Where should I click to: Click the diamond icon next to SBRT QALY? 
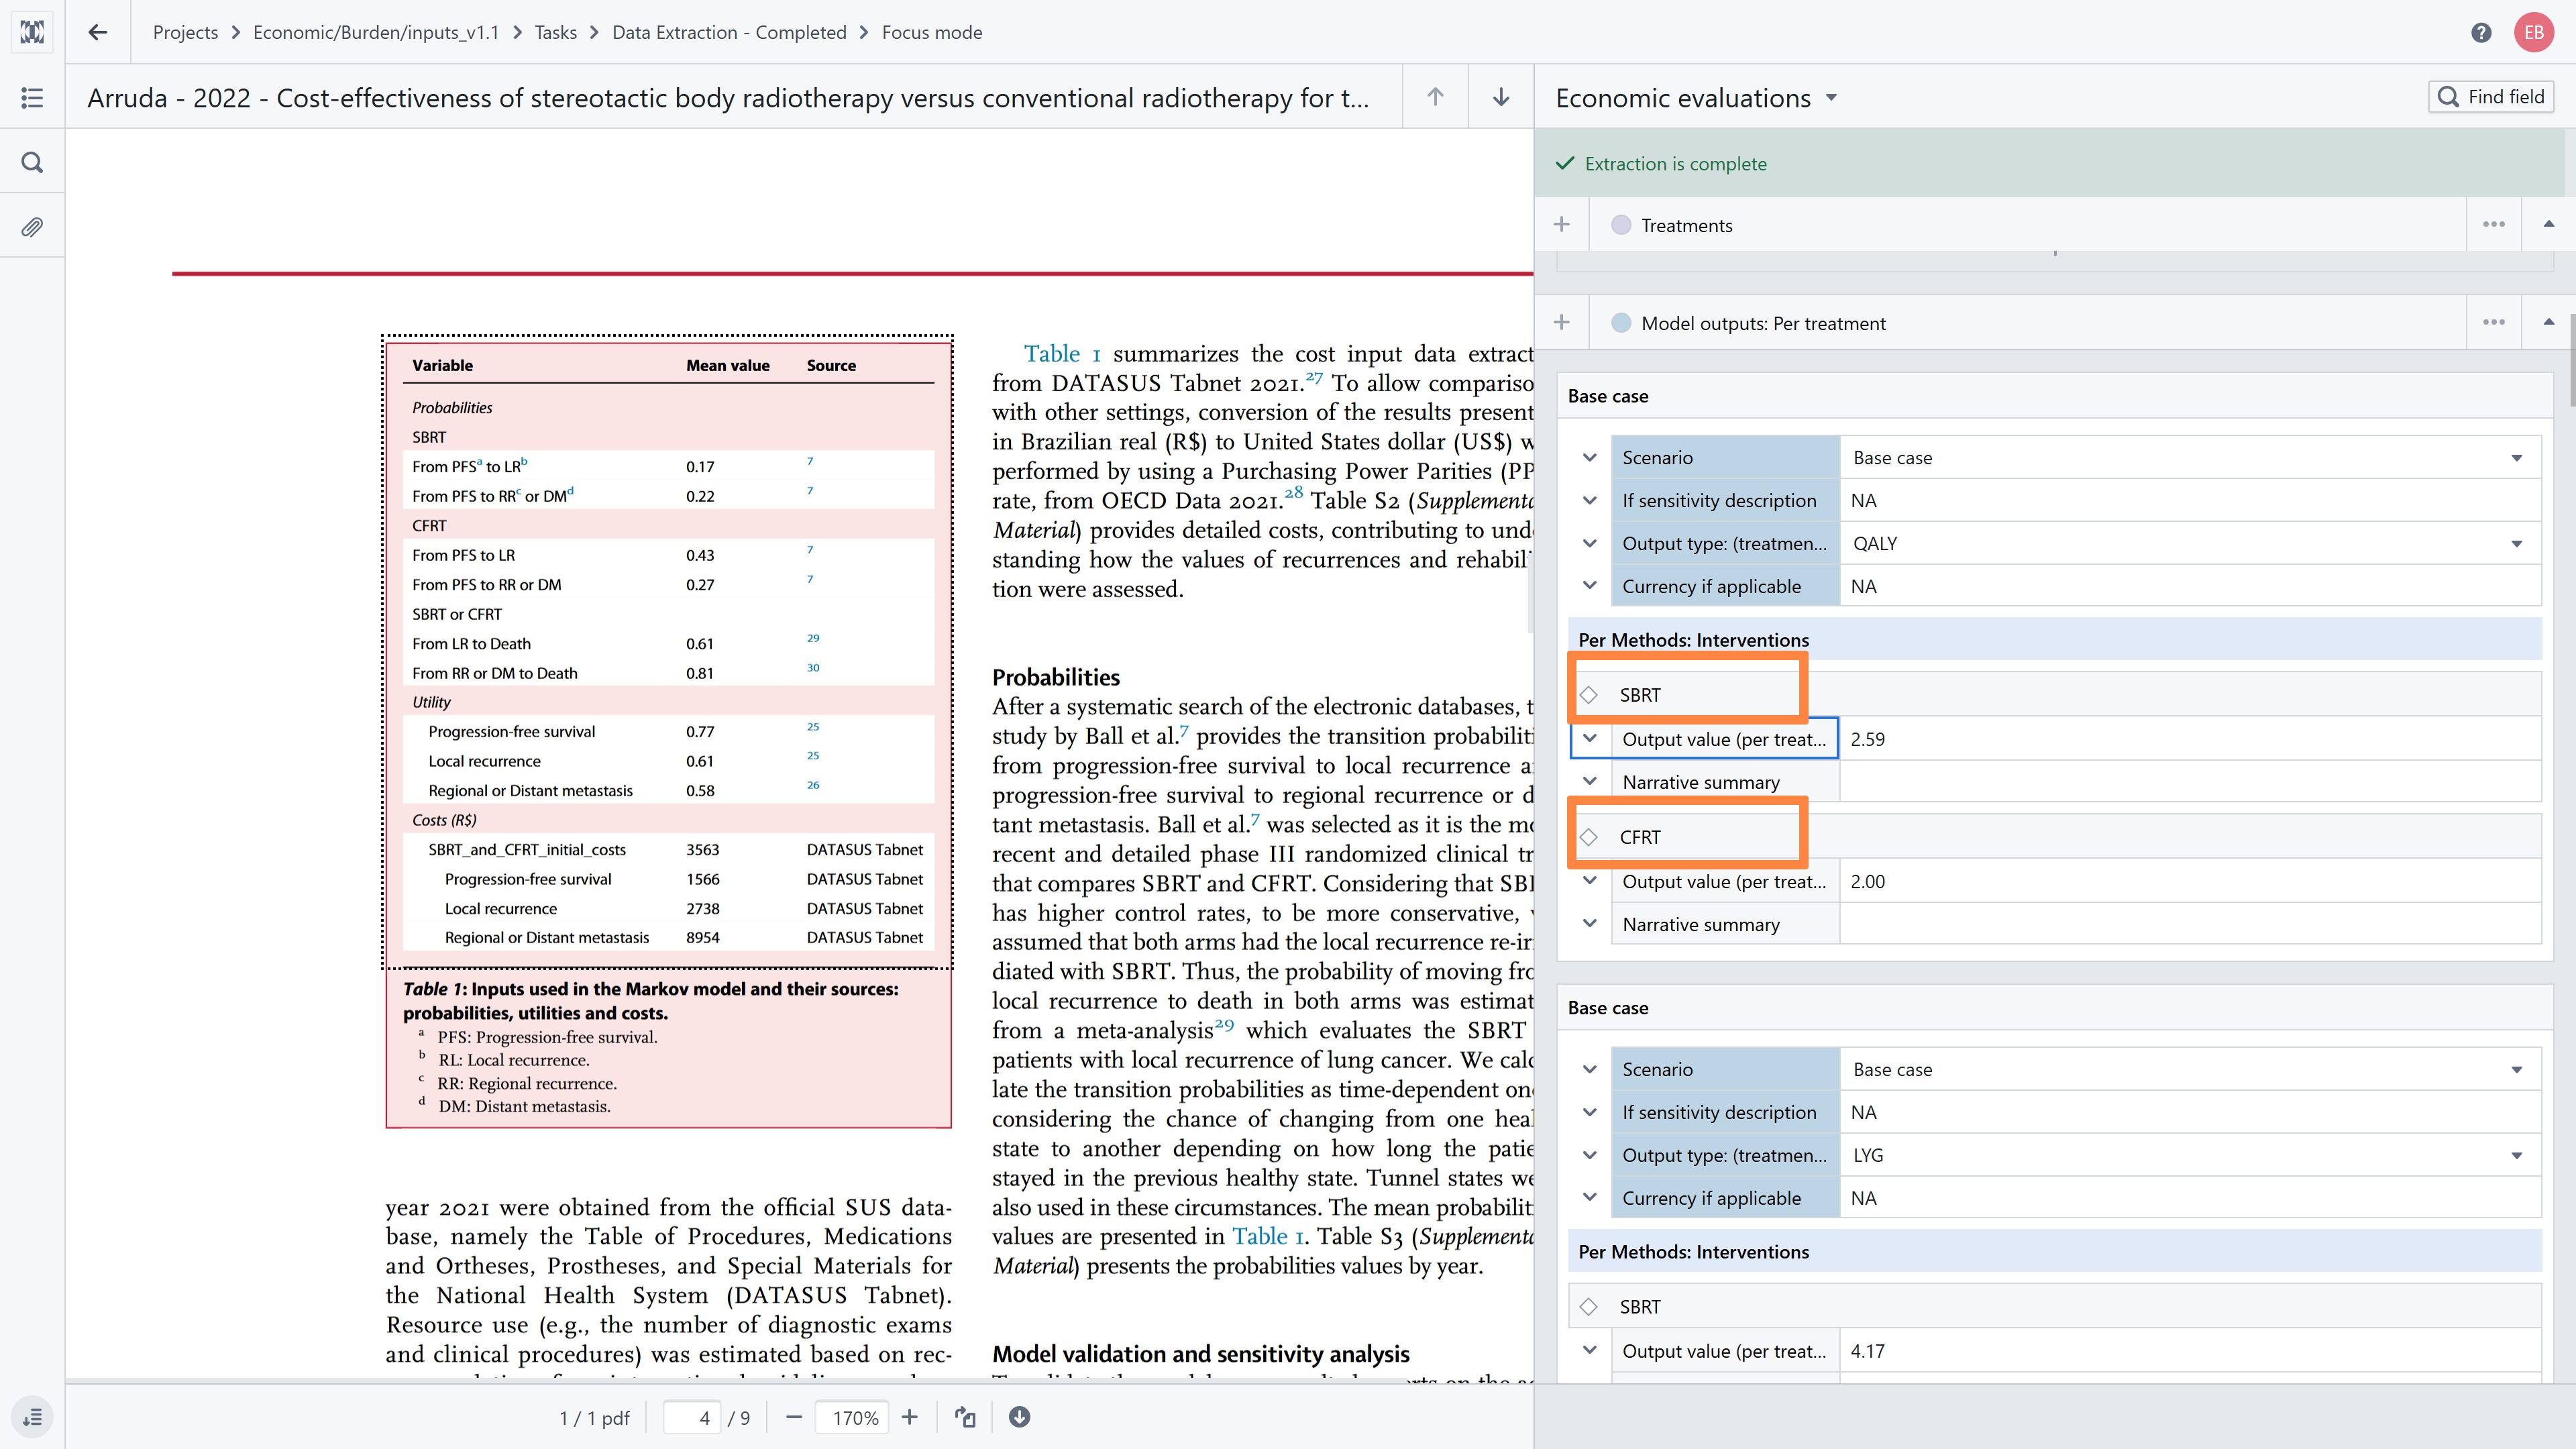click(1589, 695)
